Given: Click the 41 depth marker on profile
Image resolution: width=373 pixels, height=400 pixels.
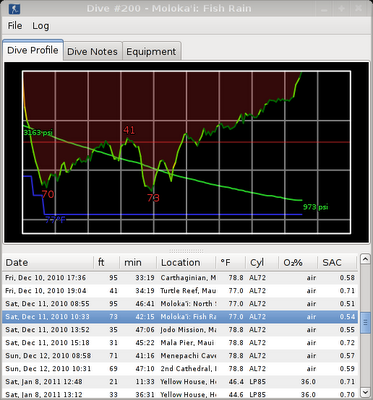Looking at the screenshot, I should pos(129,130).
